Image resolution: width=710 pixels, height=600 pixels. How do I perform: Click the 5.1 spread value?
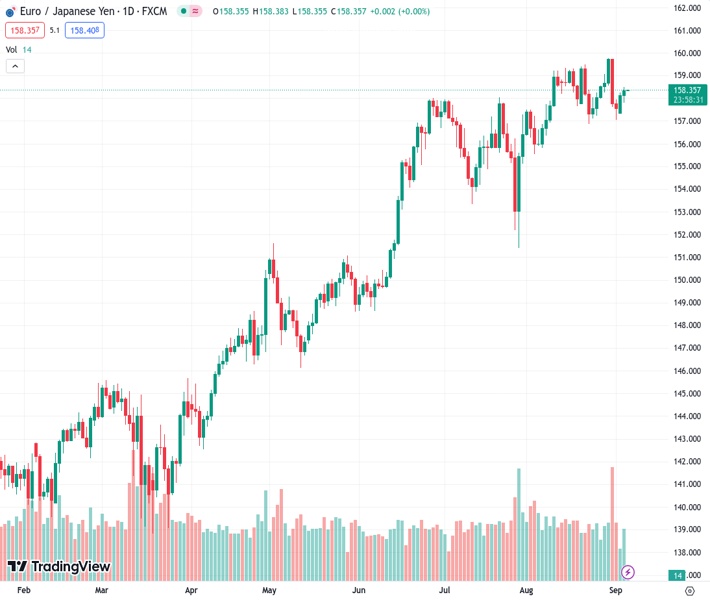point(54,30)
